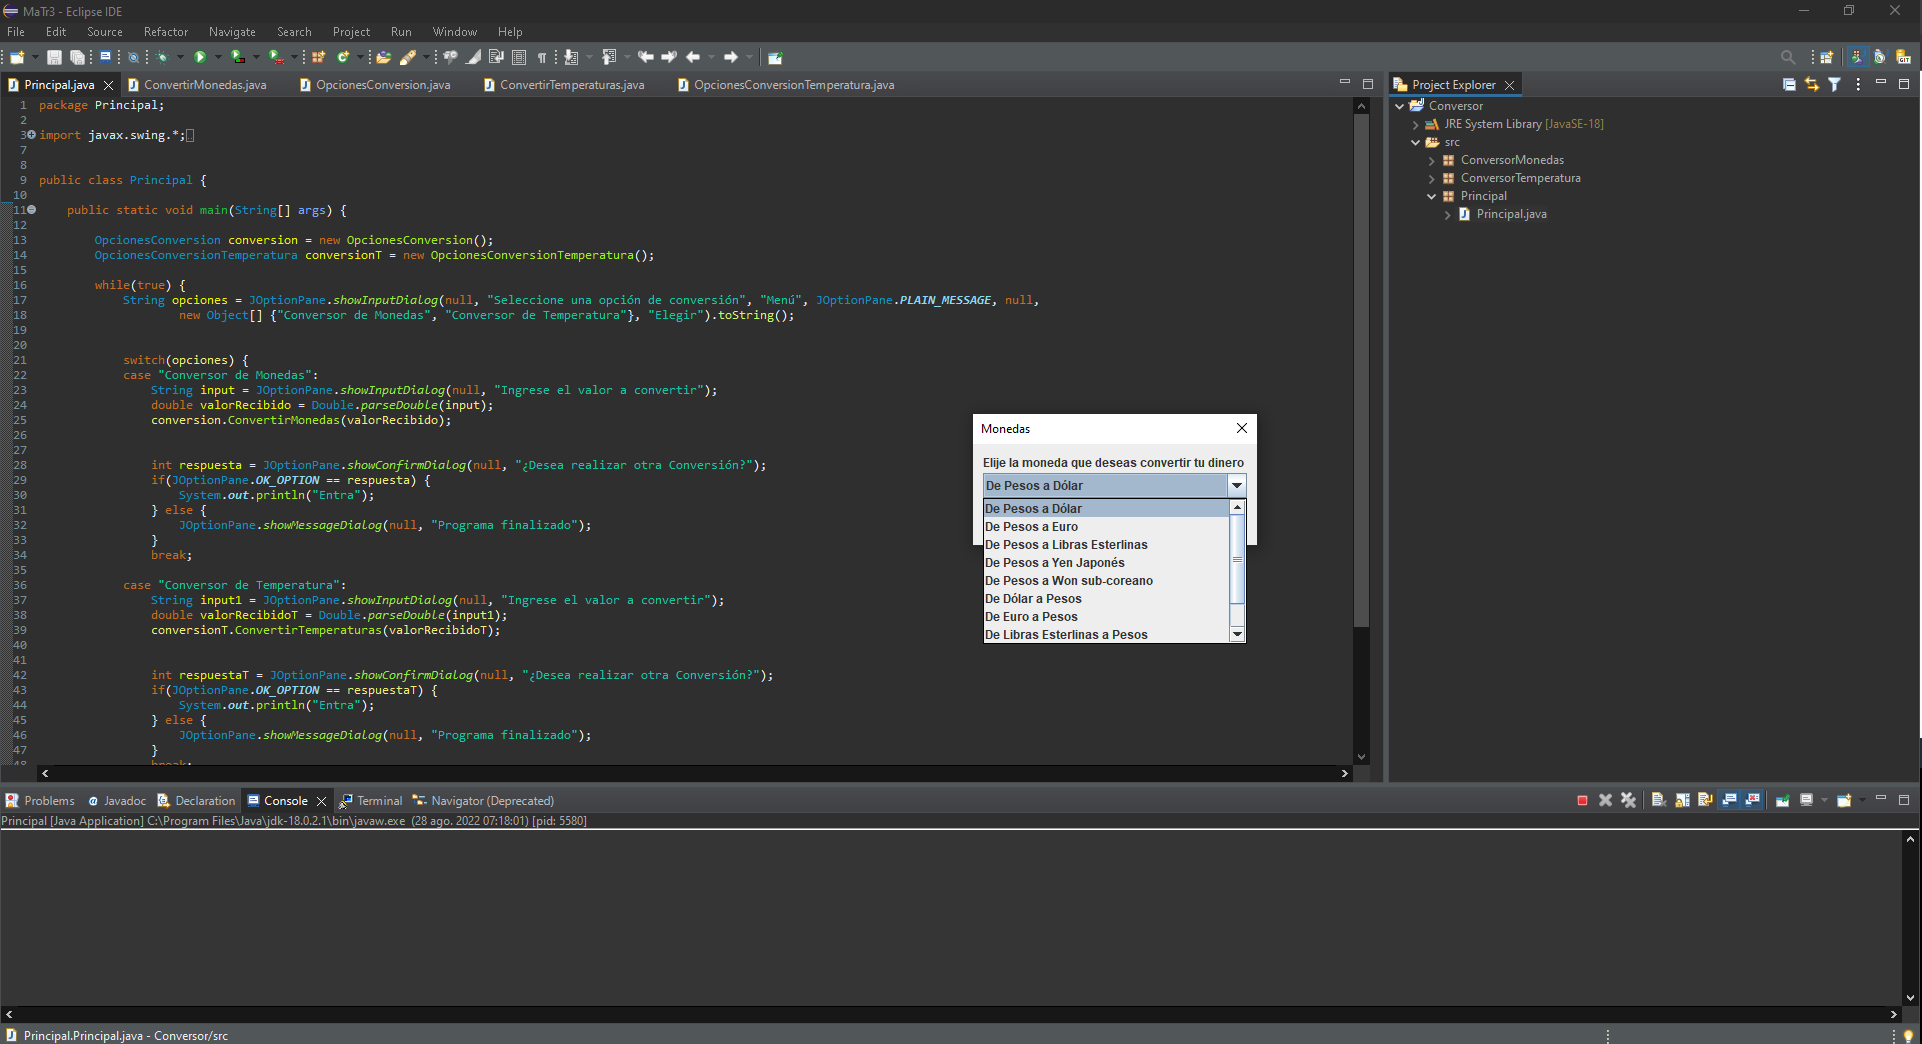Open the Run button dropdown arrow
Image resolution: width=1922 pixels, height=1044 pixels.
218,58
